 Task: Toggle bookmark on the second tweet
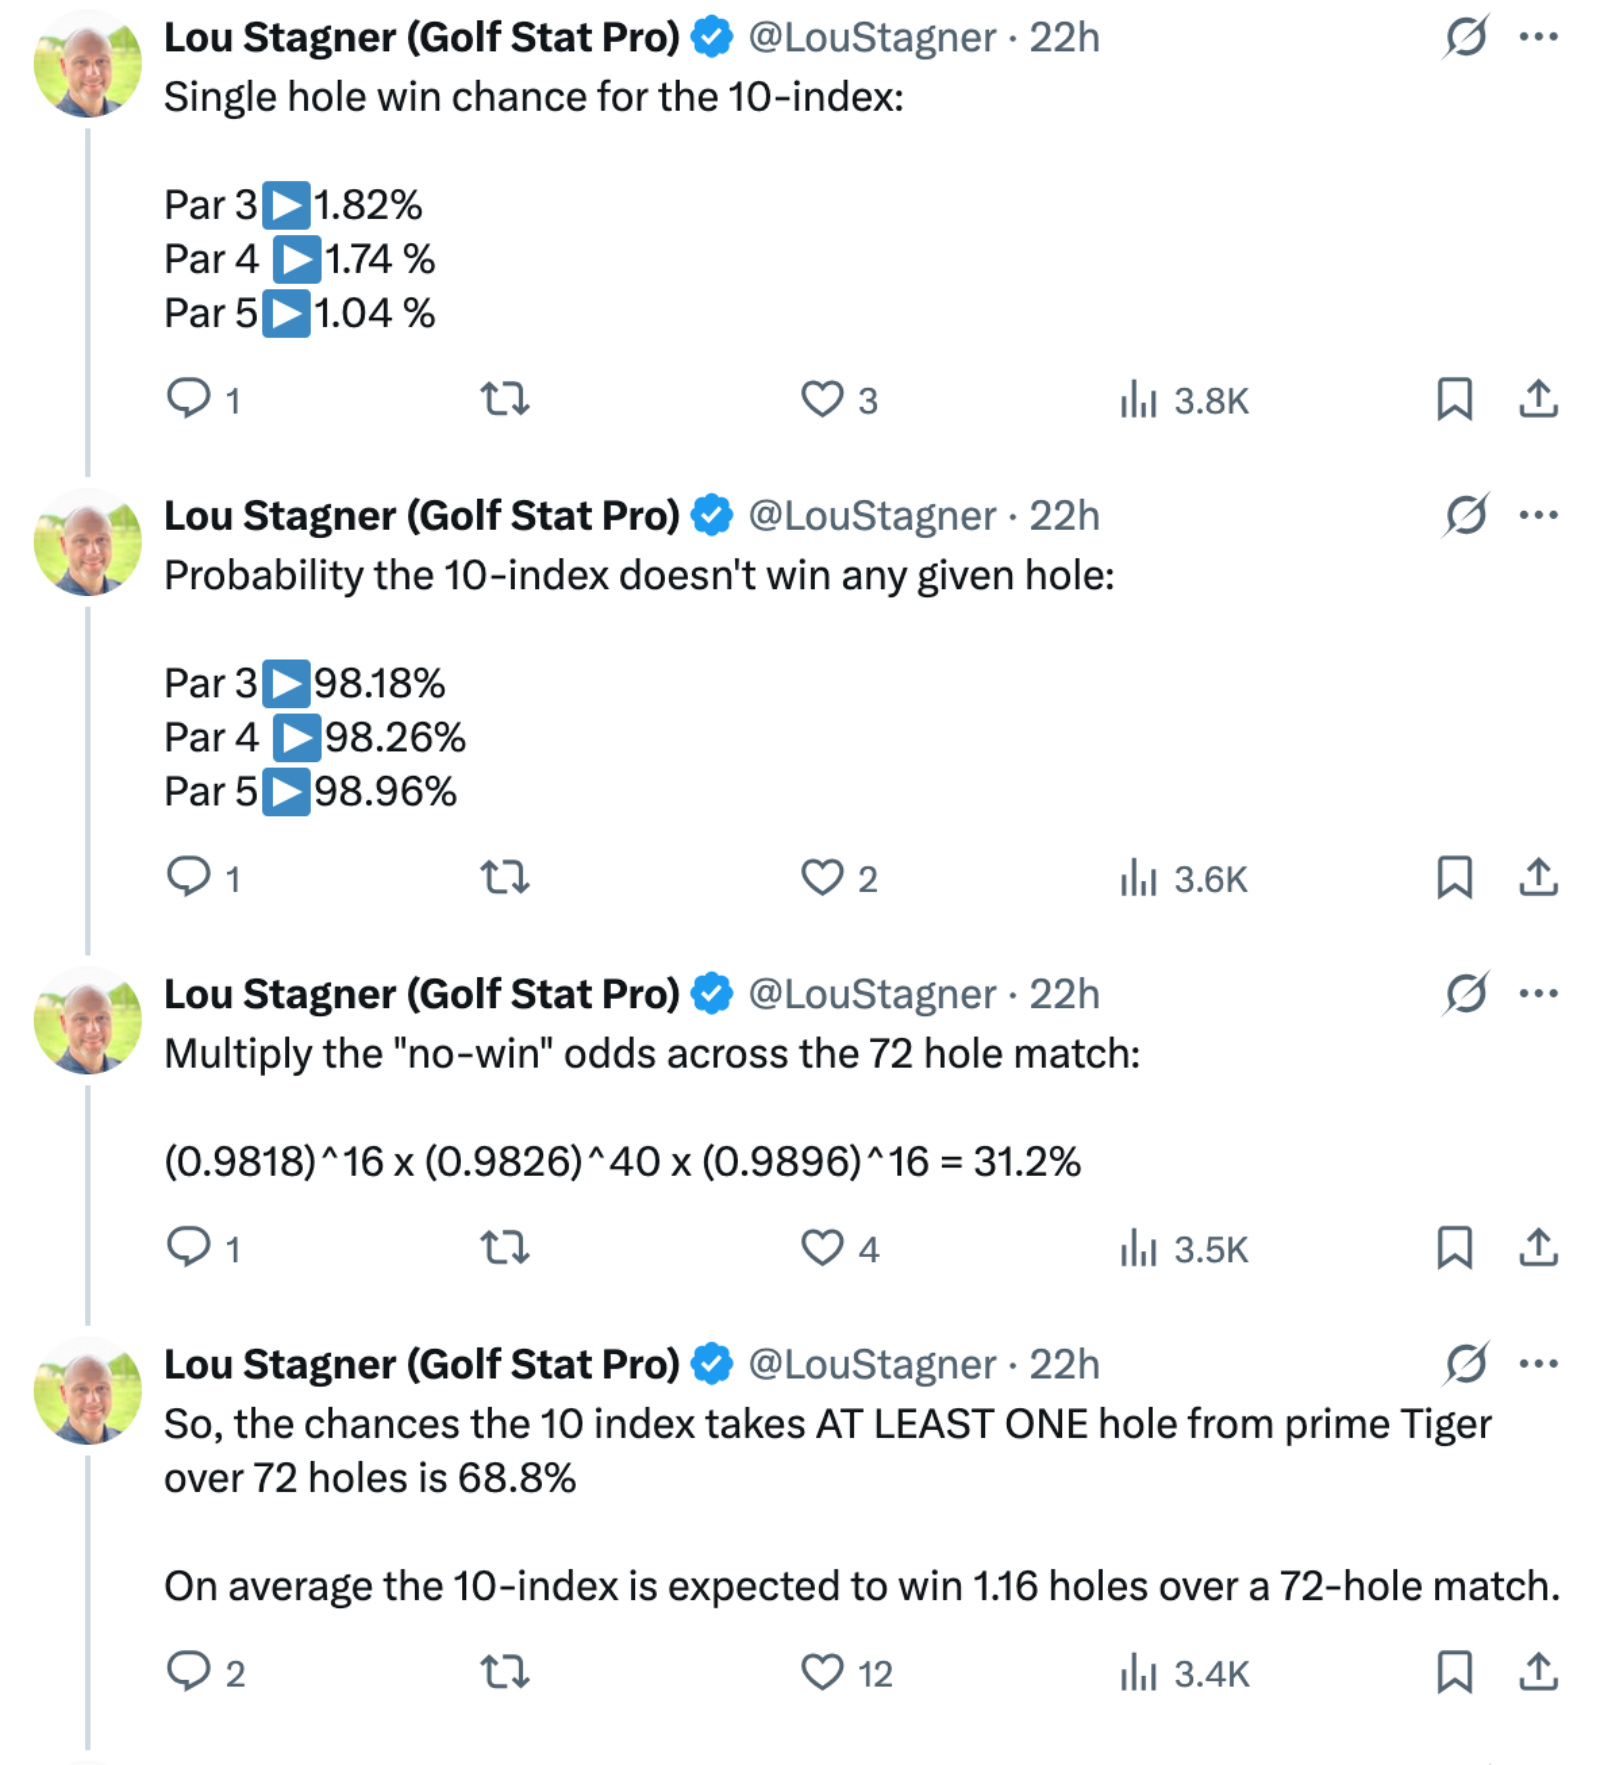click(1456, 877)
